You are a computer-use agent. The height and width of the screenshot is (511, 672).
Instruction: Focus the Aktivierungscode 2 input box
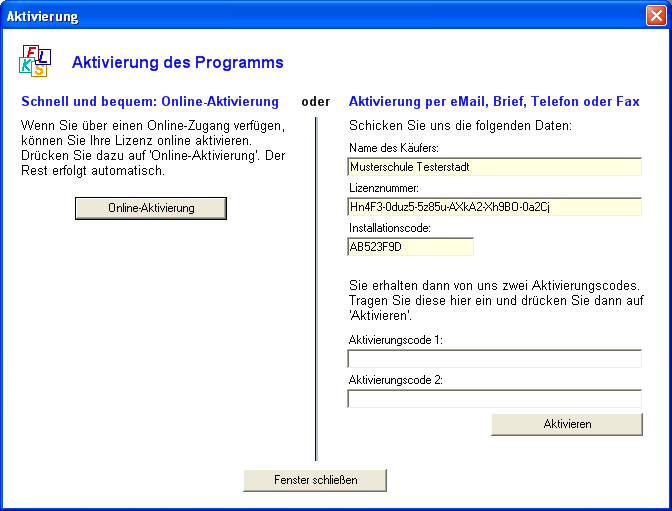[494, 399]
